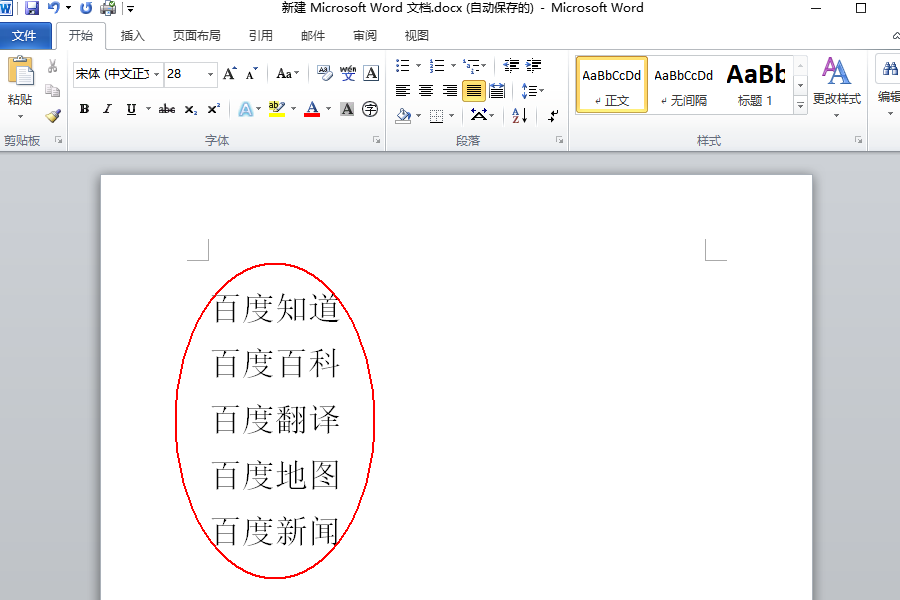The image size is (900, 600).
Task: Toggle italic formatting
Action: (107, 109)
